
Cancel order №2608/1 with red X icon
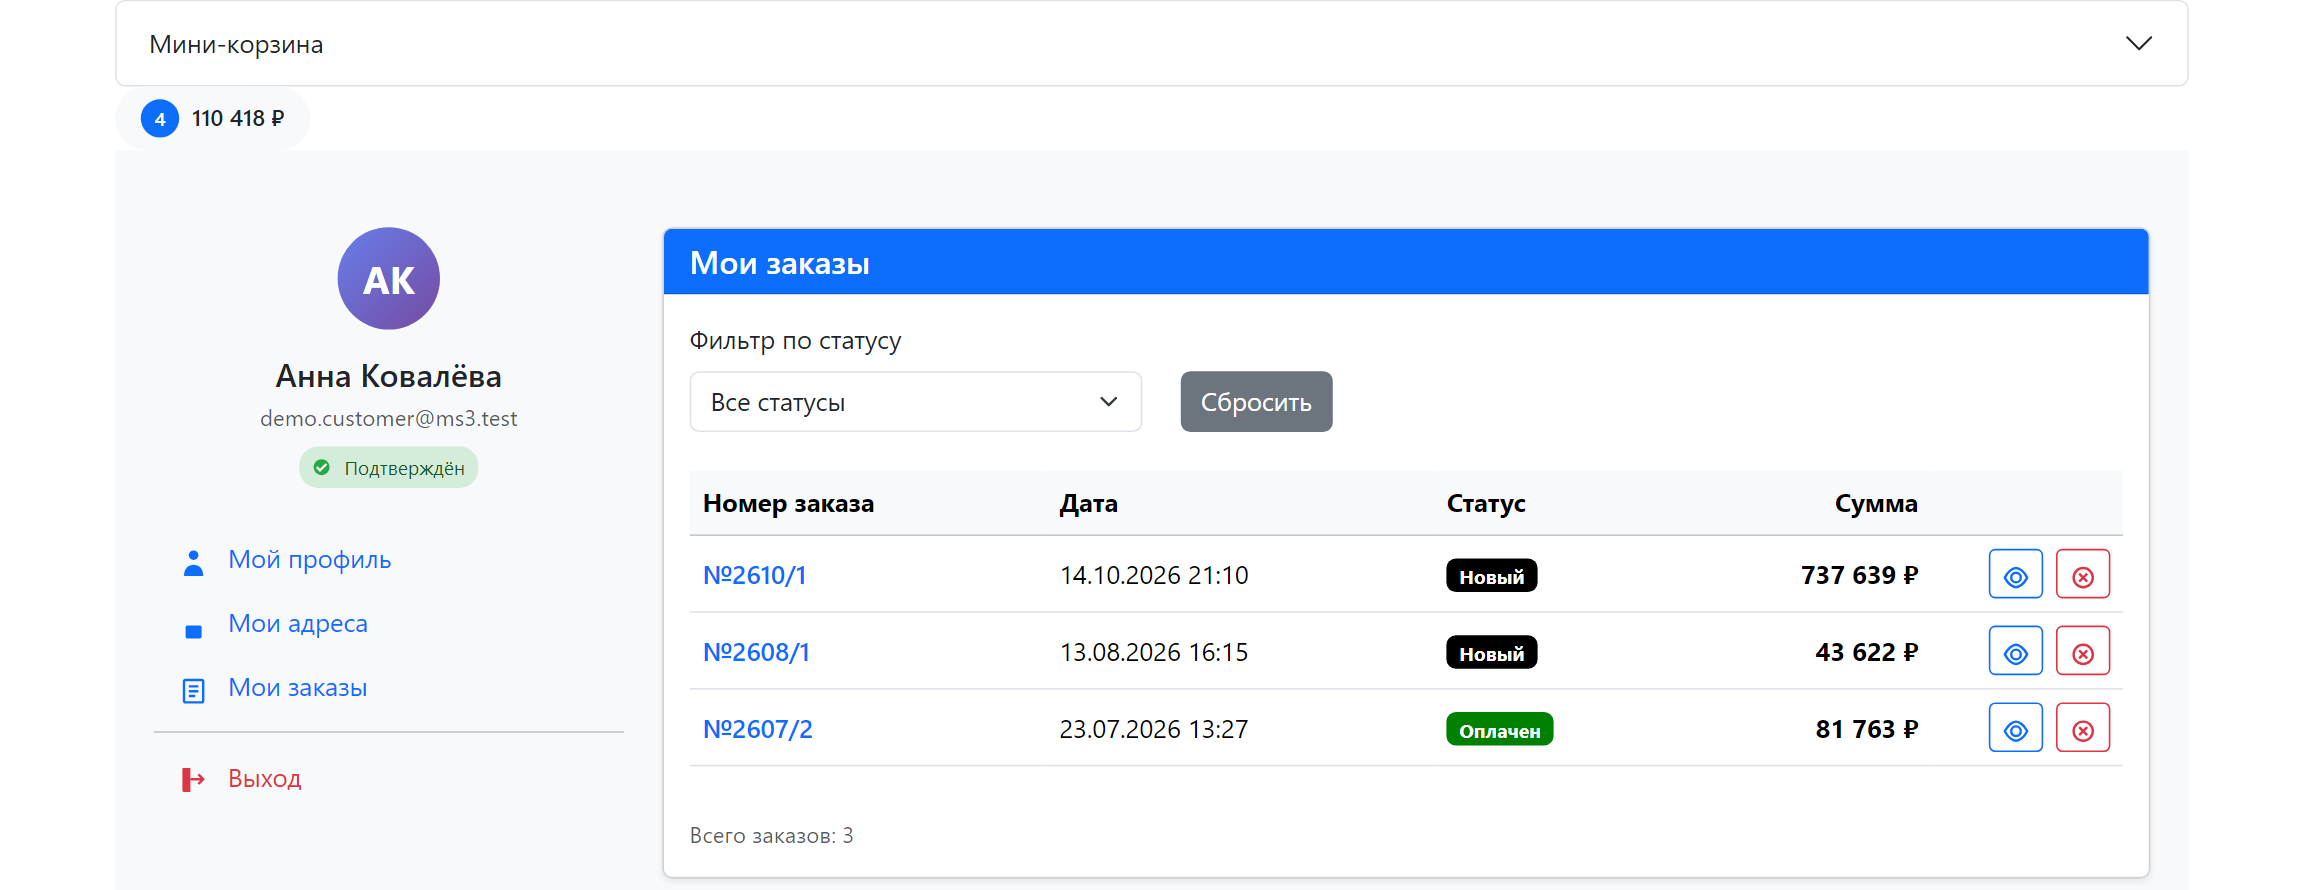click(2082, 652)
